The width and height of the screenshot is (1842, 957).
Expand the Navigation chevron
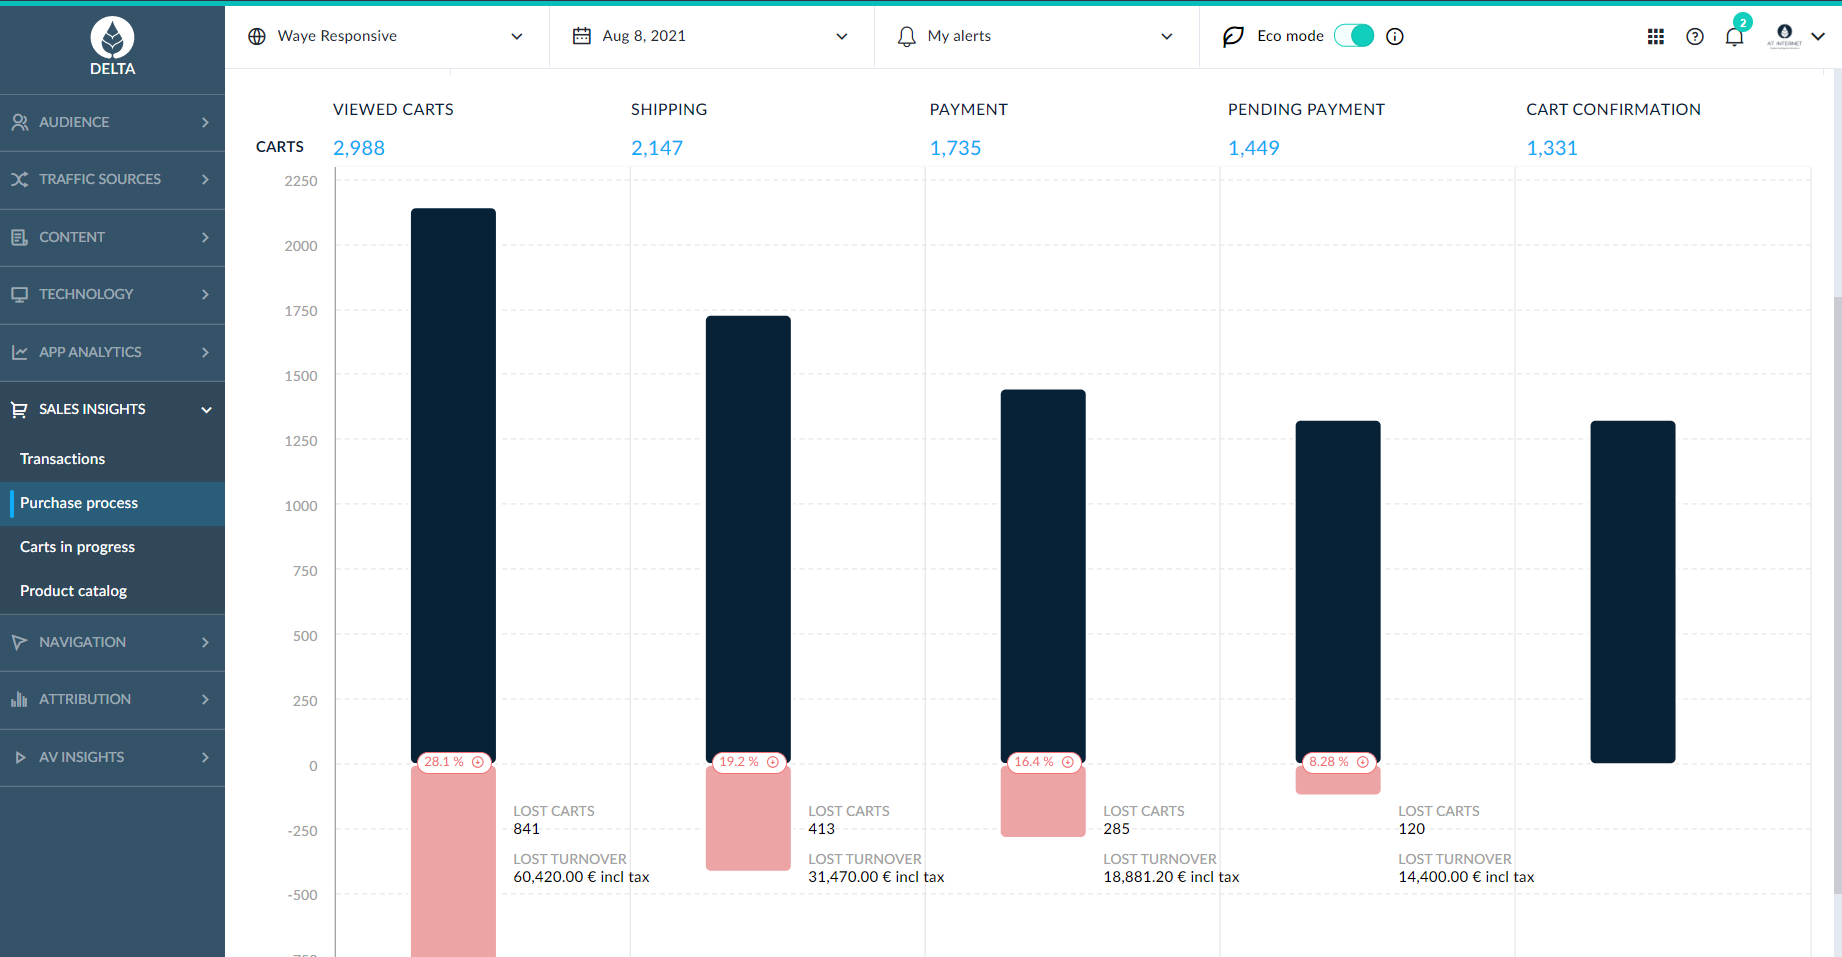tap(205, 642)
